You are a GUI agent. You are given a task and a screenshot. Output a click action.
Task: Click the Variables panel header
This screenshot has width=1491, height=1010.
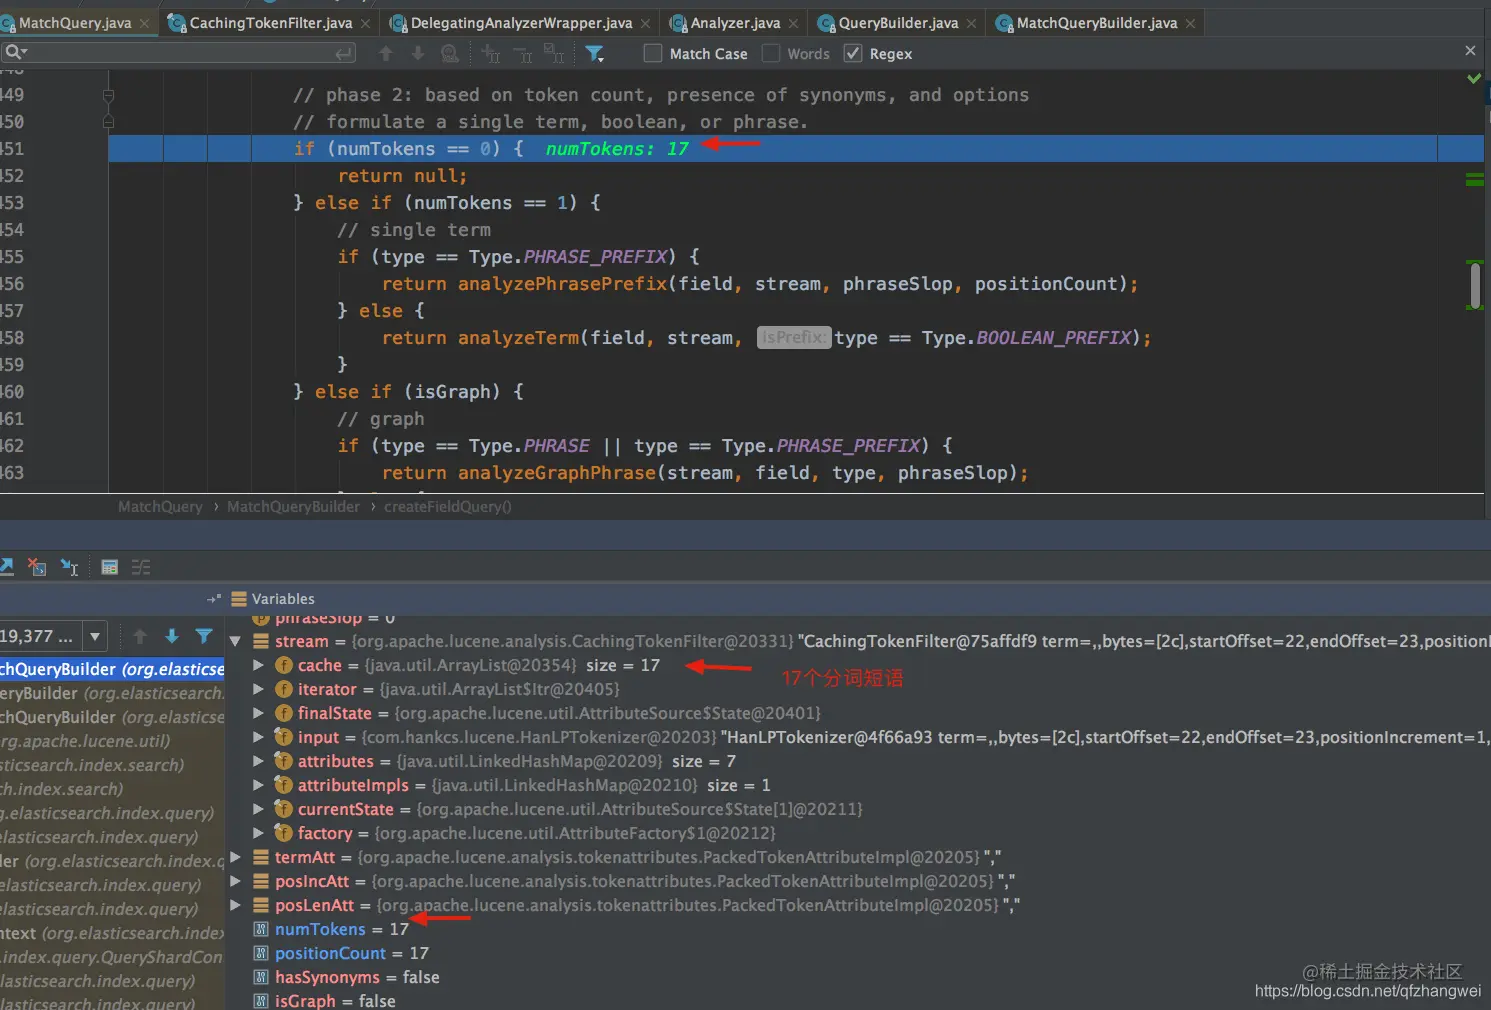pos(283,599)
